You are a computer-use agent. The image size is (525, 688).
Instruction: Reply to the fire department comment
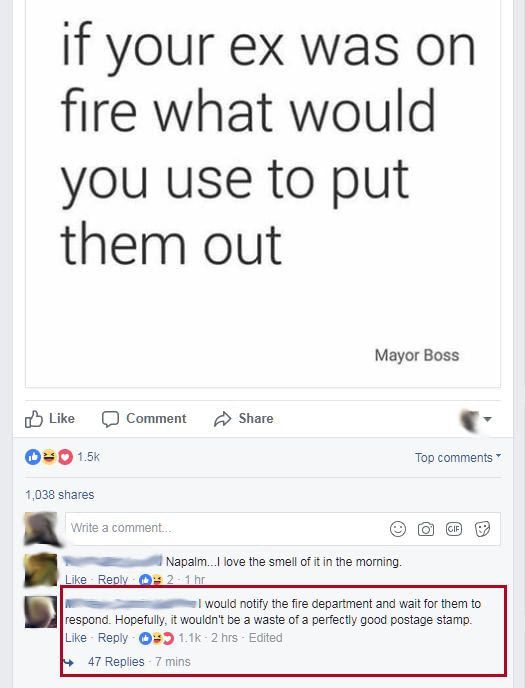(113, 638)
